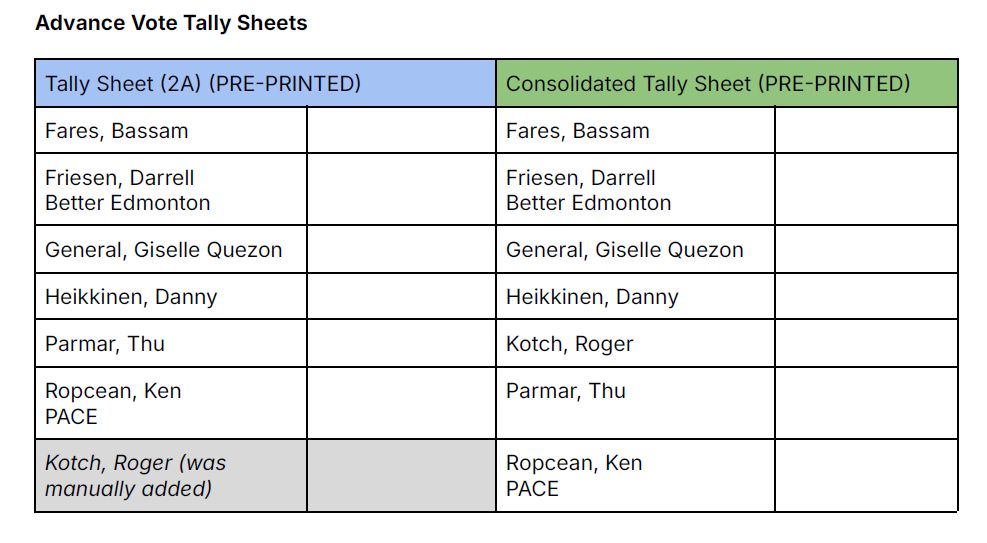The height and width of the screenshot is (543, 987).
Task: Click Heikkinen, Danny in the Consolidated sheet
Action: (592, 297)
